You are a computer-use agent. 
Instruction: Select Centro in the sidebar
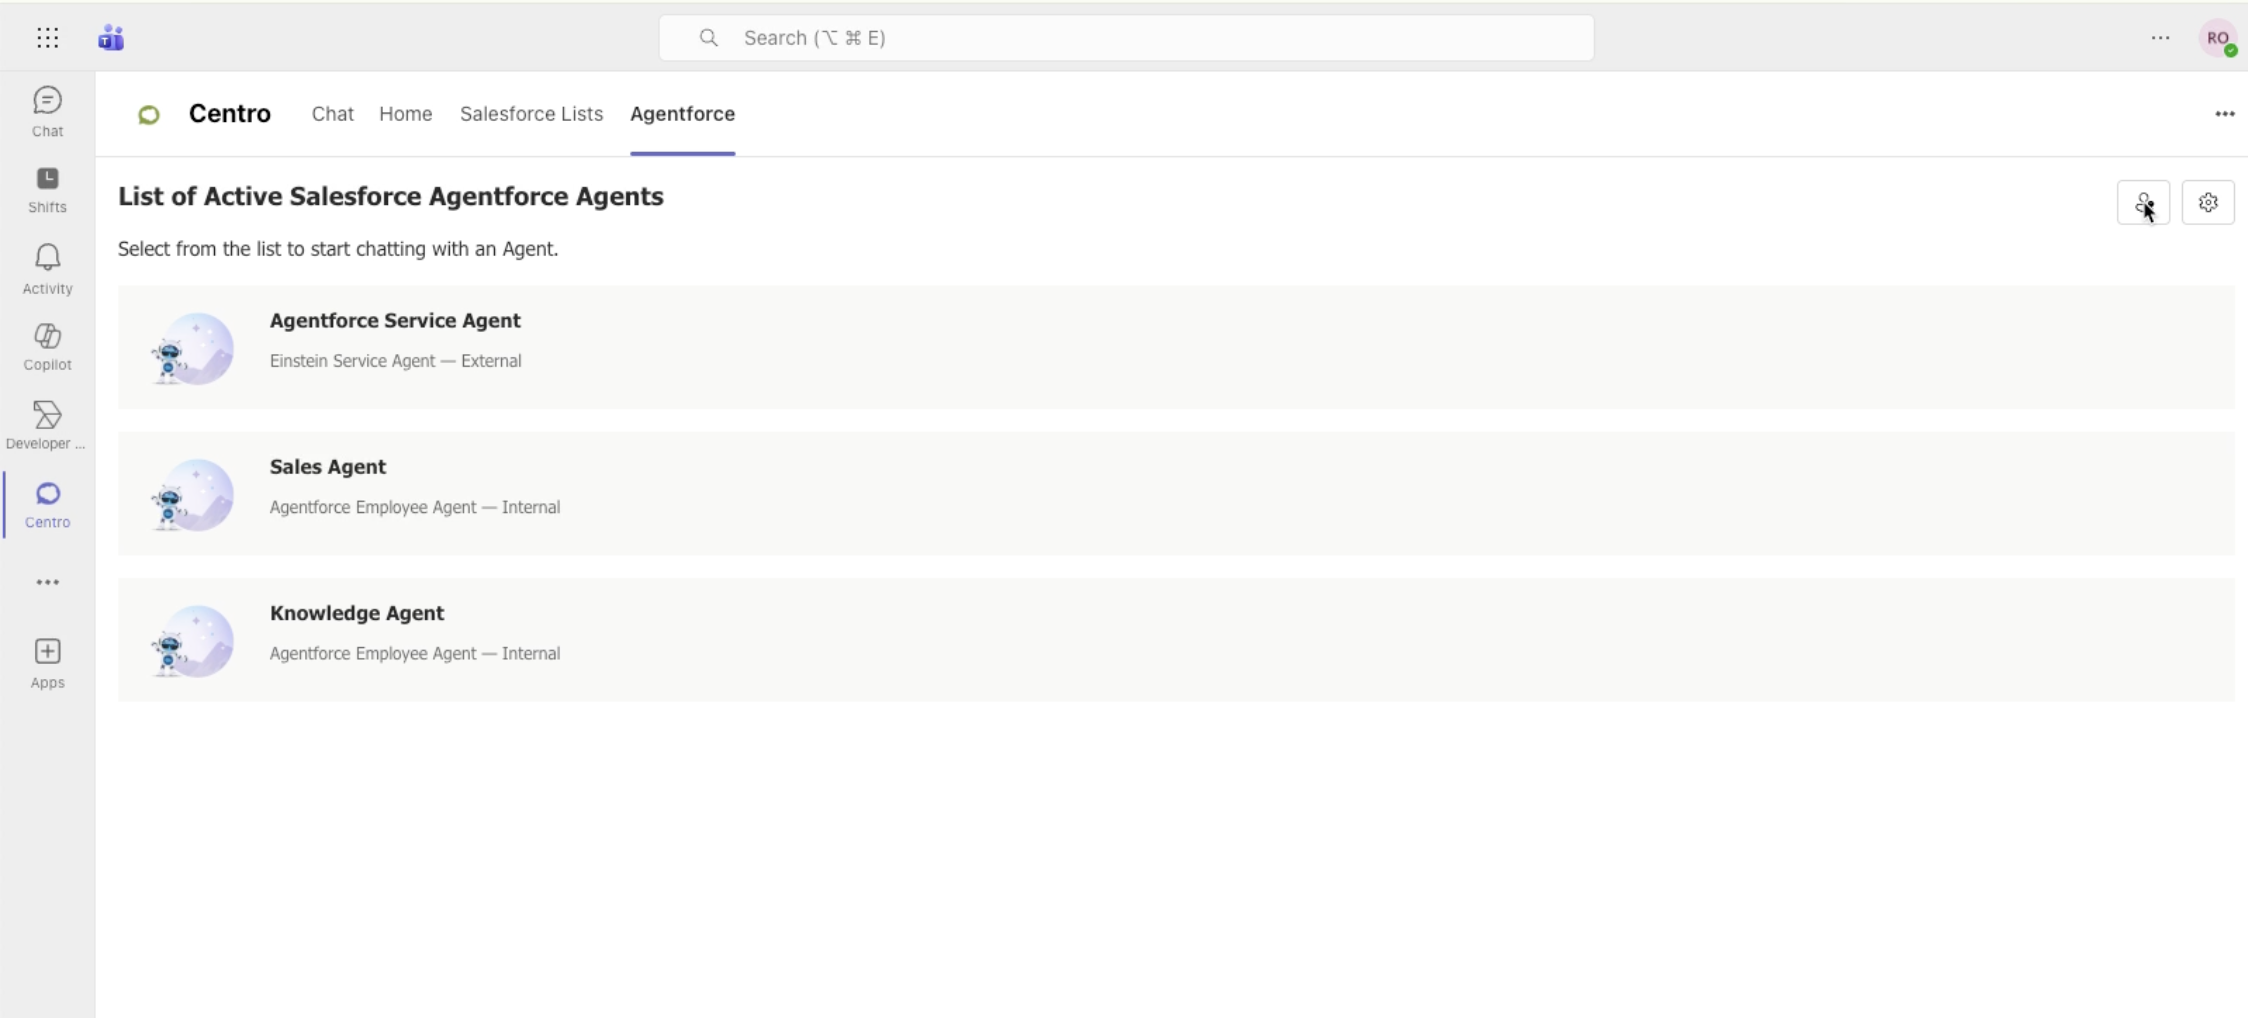pos(47,504)
